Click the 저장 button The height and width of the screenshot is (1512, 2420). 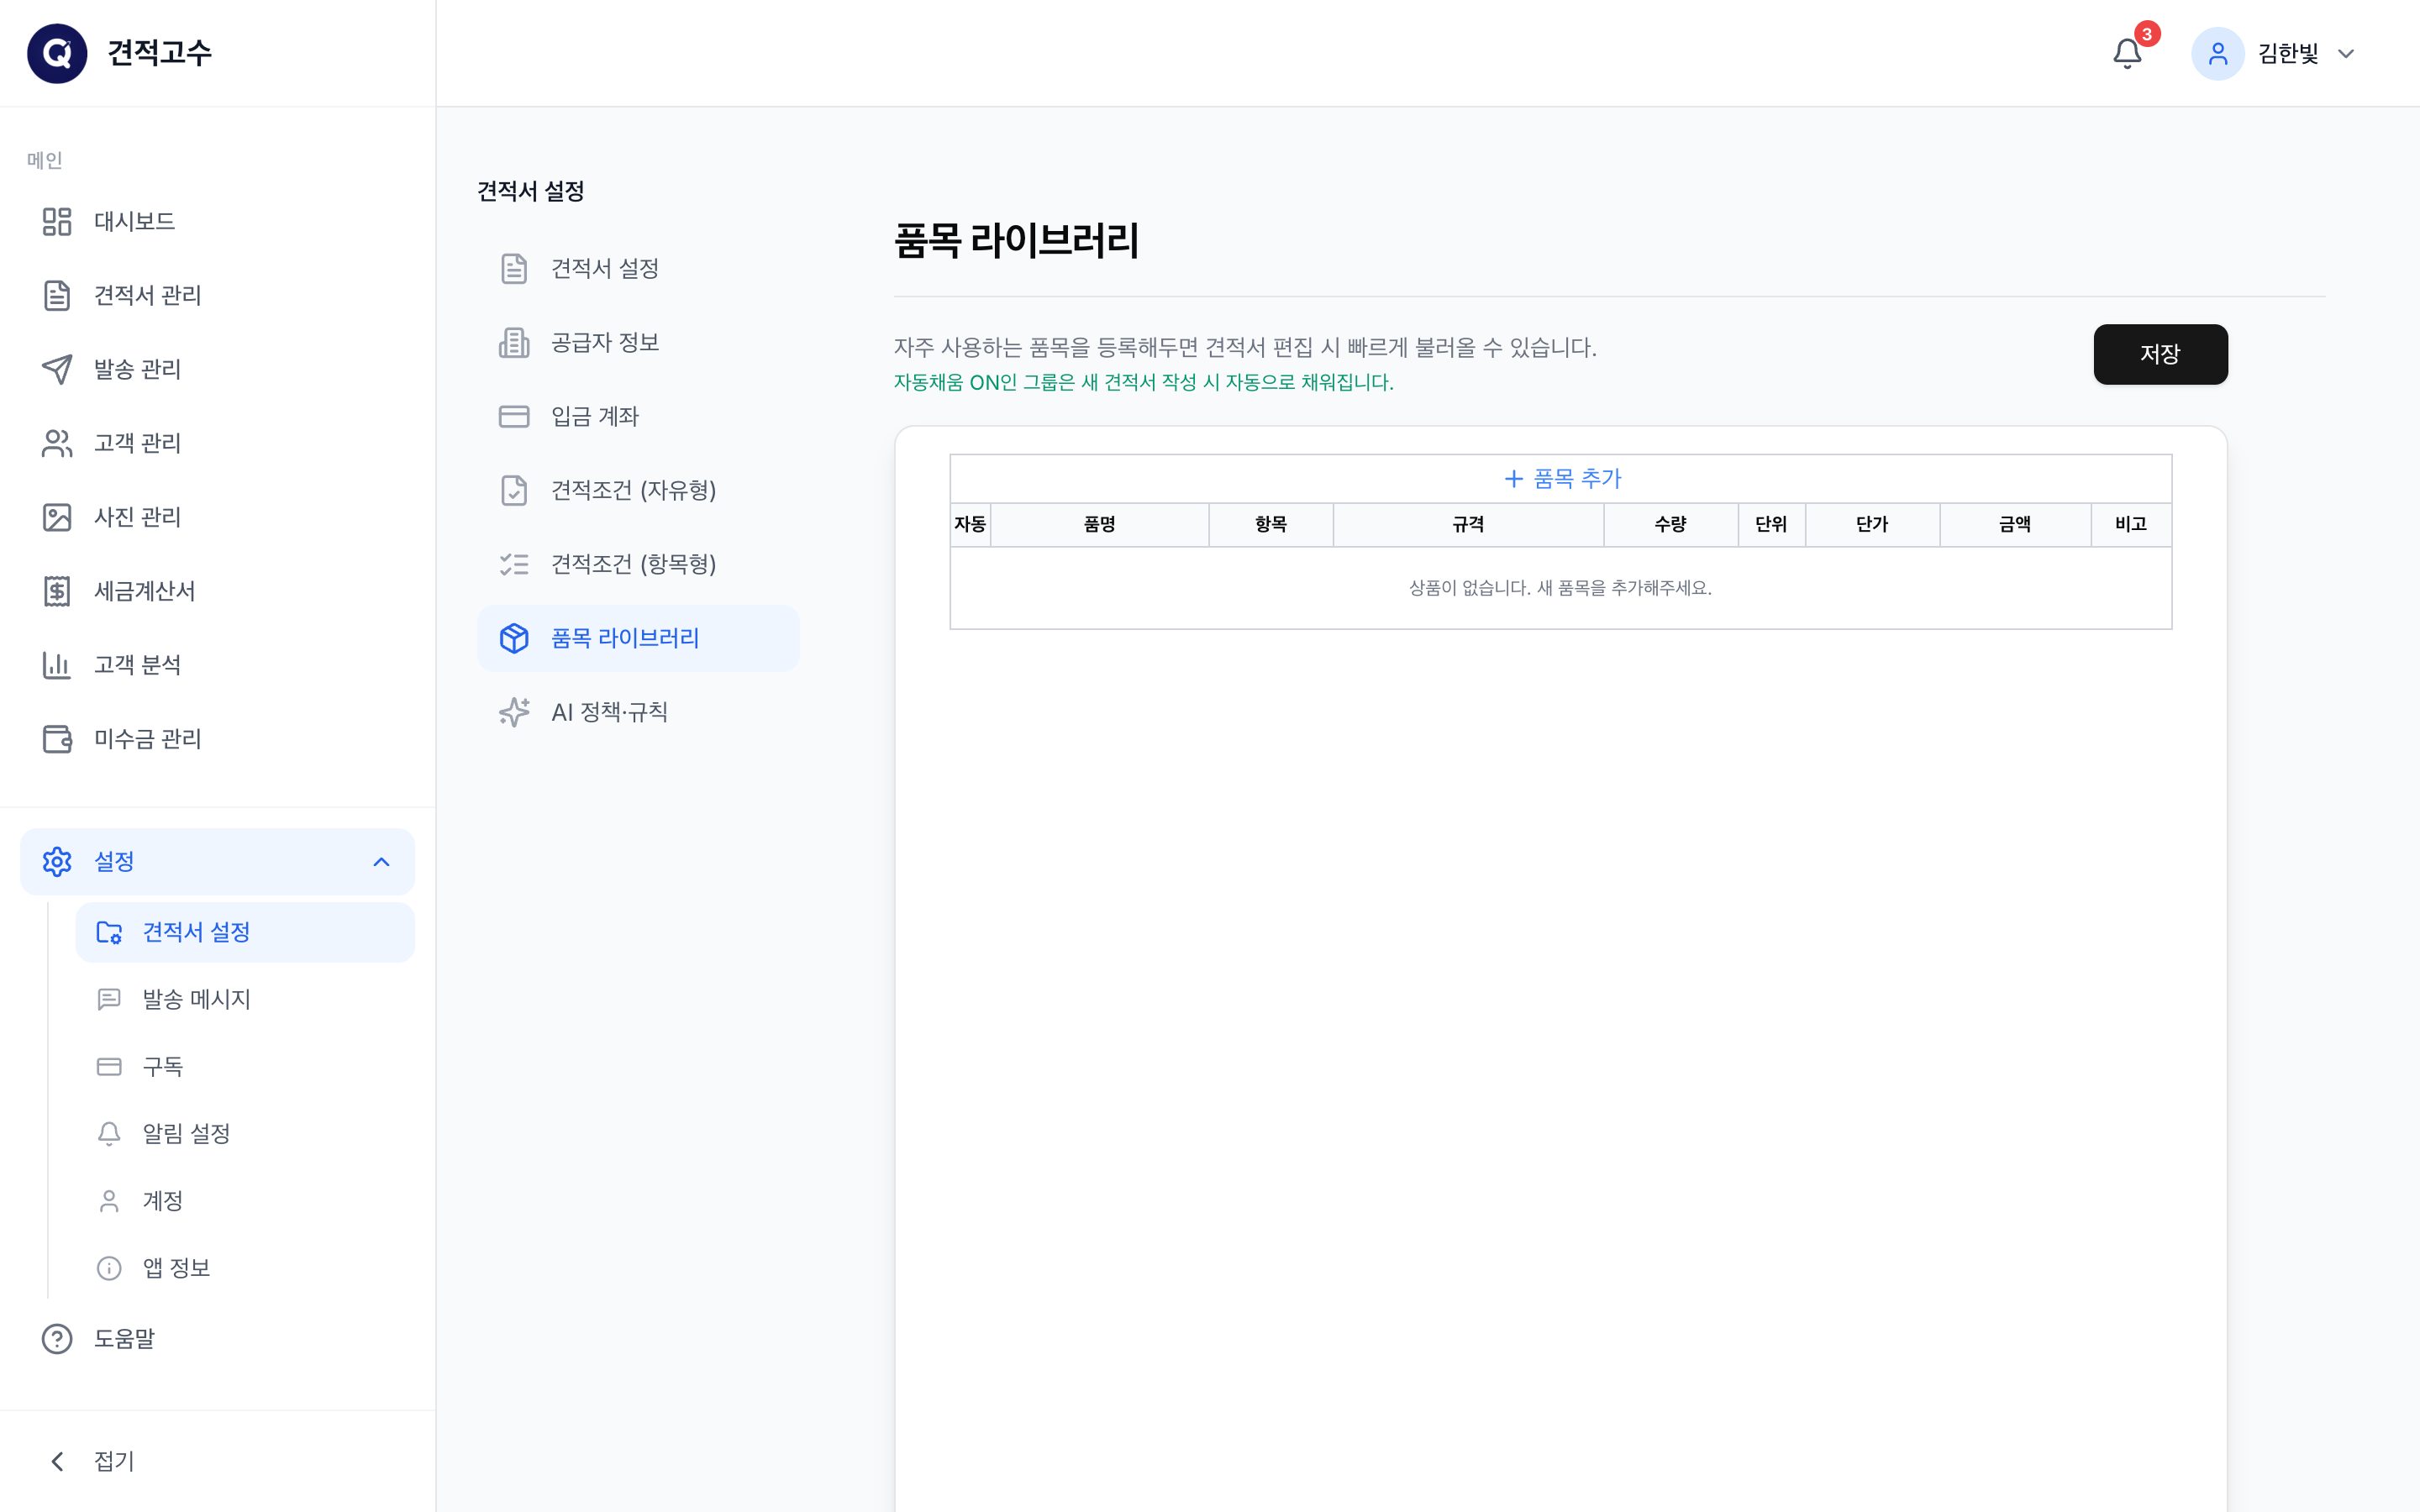(2160, 354)
